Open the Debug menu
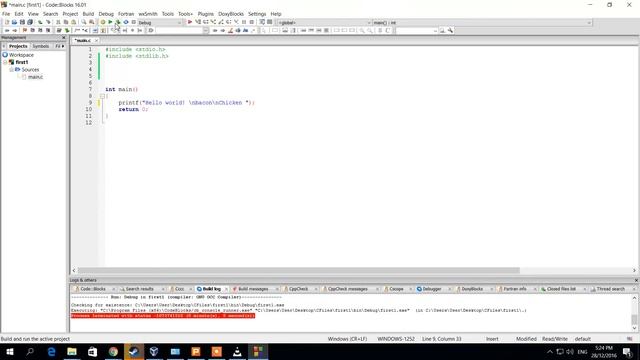This screenshot has width=640, height=360. click(x=106, y=14)
